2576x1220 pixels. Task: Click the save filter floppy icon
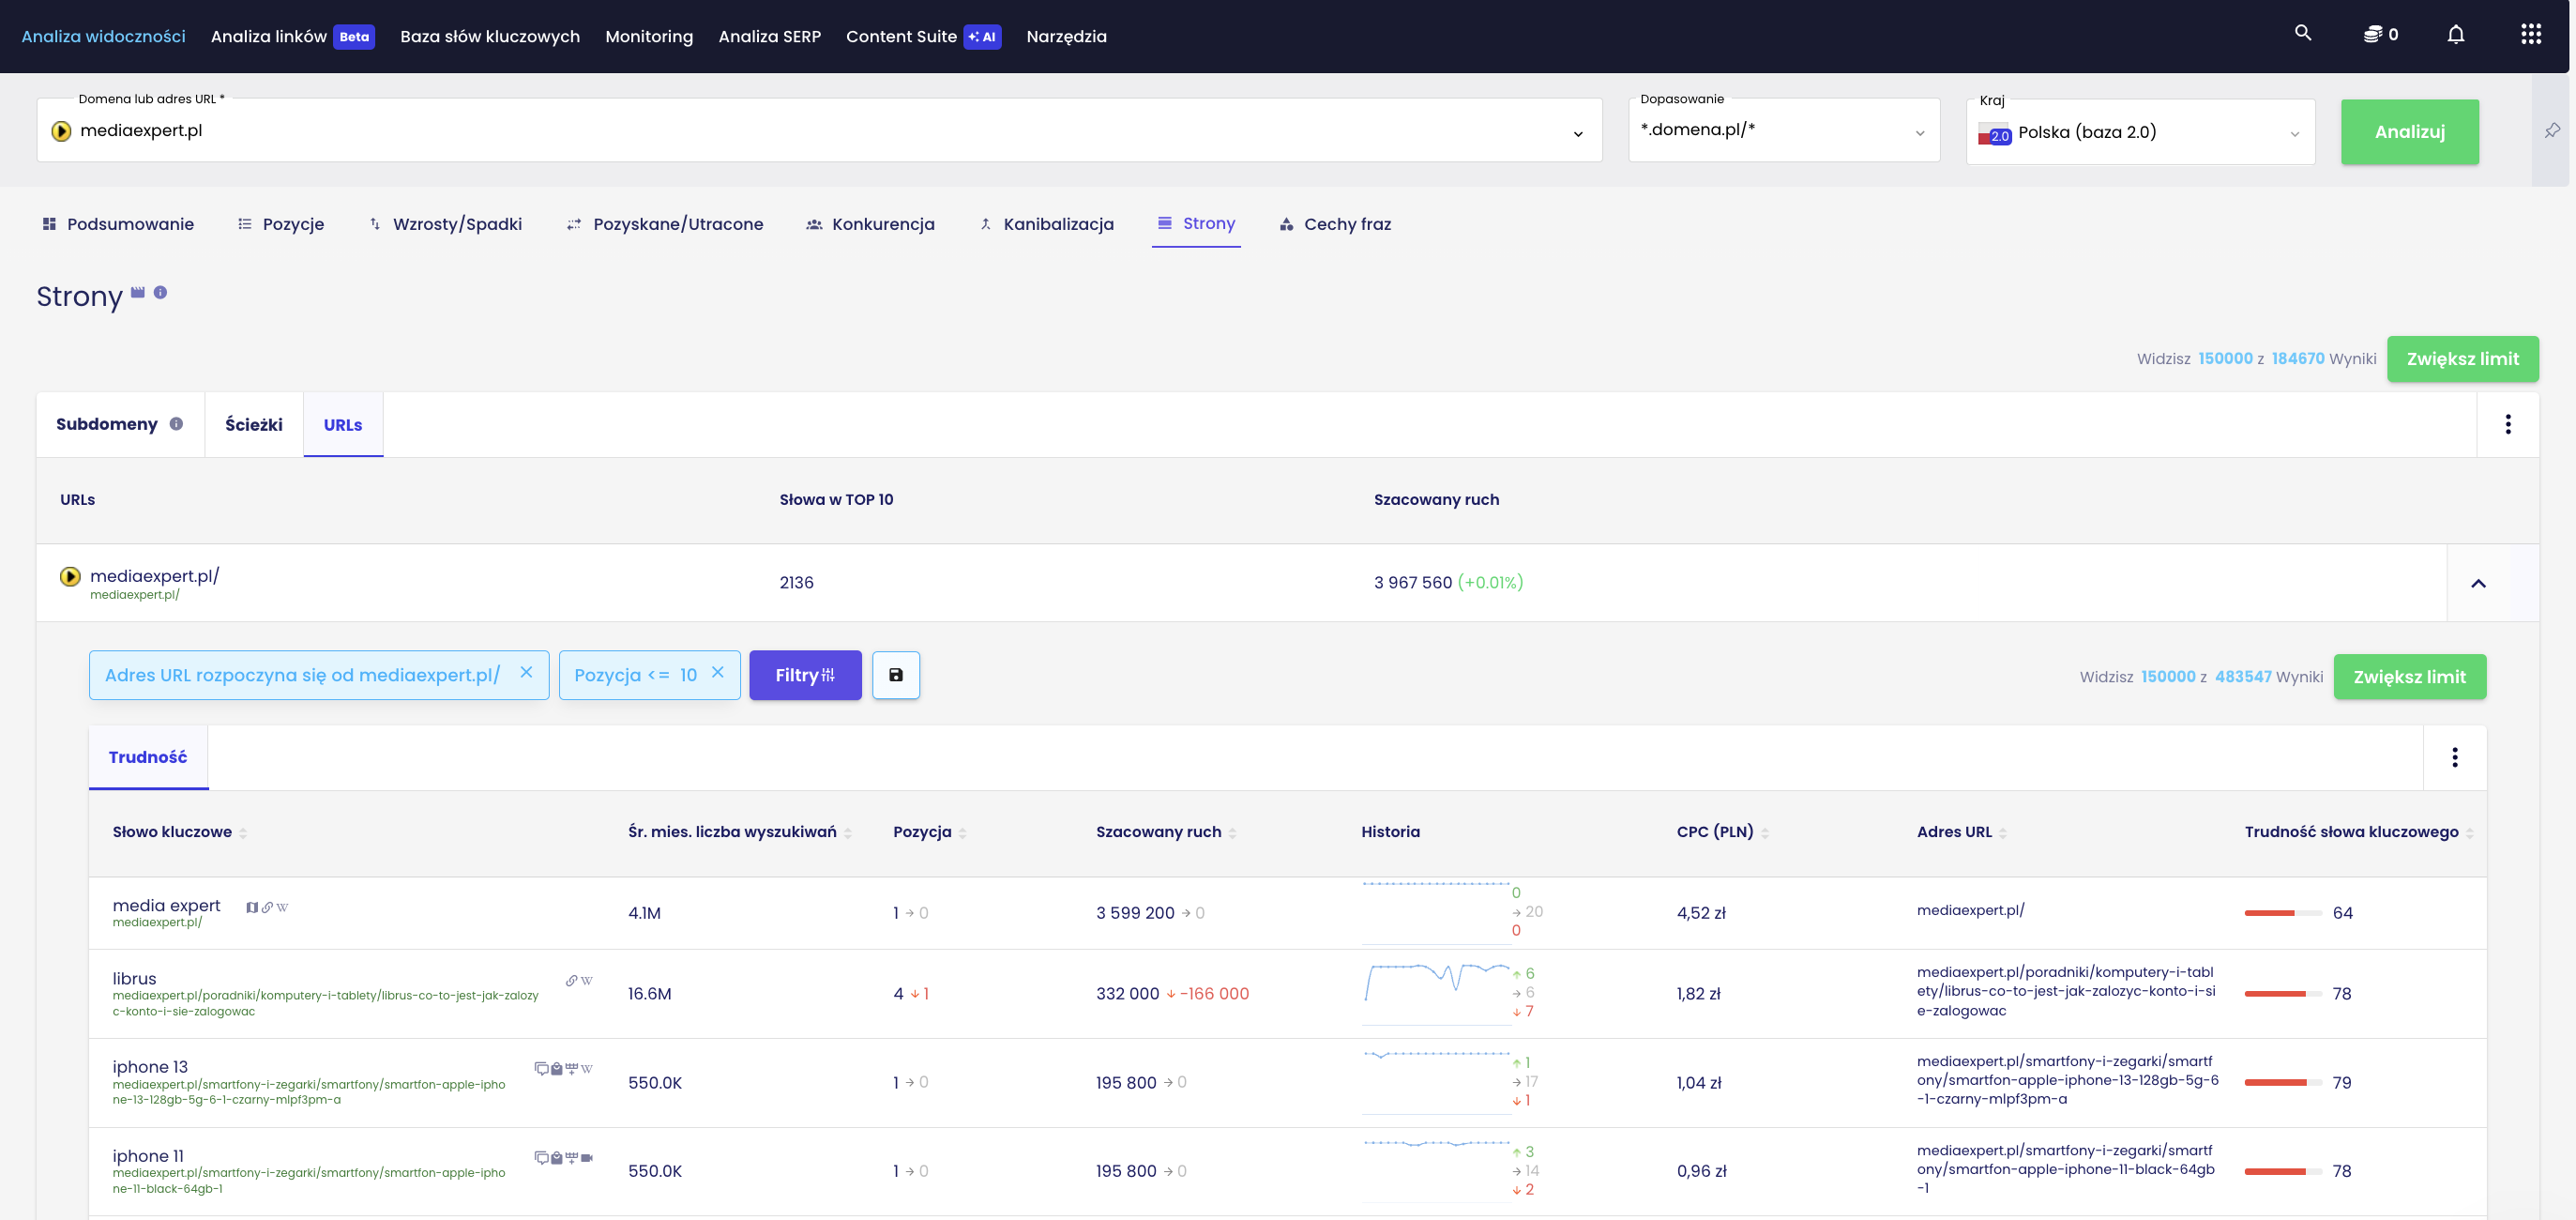(x=895, y=675)
